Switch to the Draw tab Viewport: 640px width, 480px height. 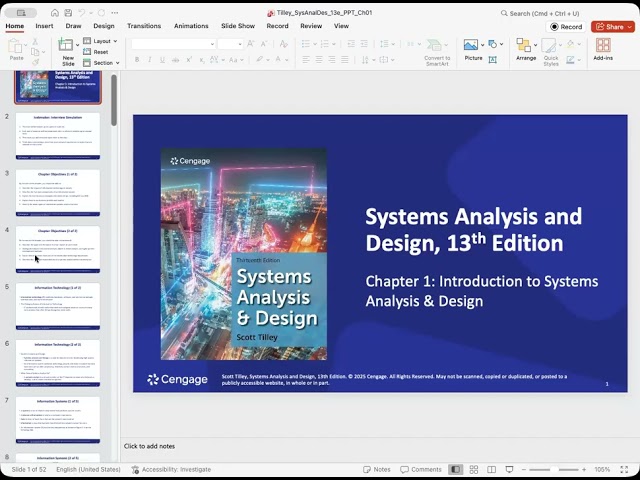[73, 26]
